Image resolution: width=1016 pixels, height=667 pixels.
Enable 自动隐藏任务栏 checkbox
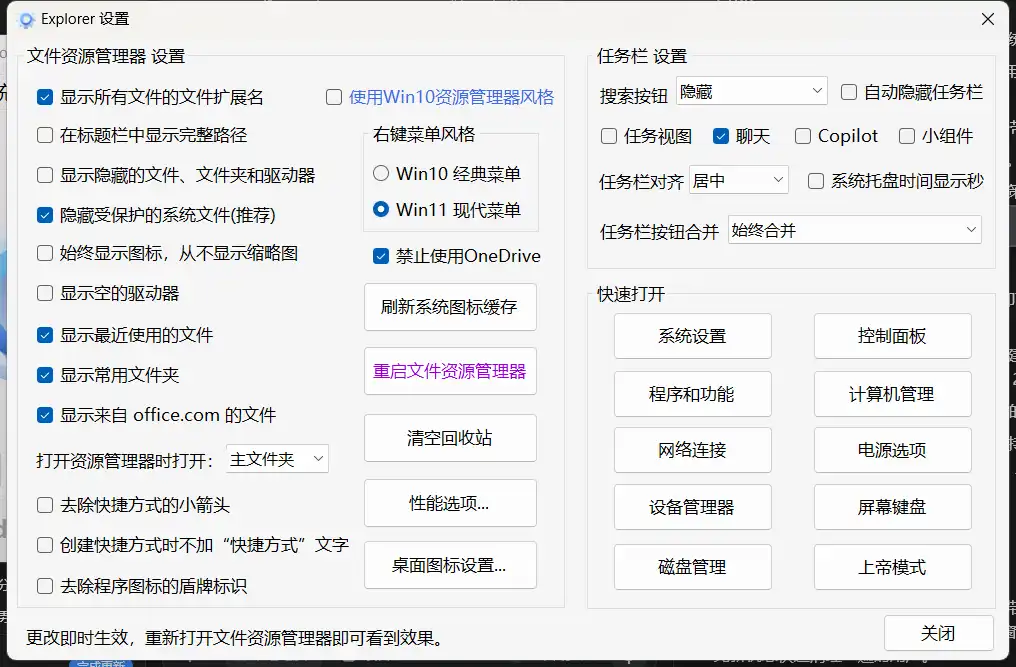tap(849, 92)
